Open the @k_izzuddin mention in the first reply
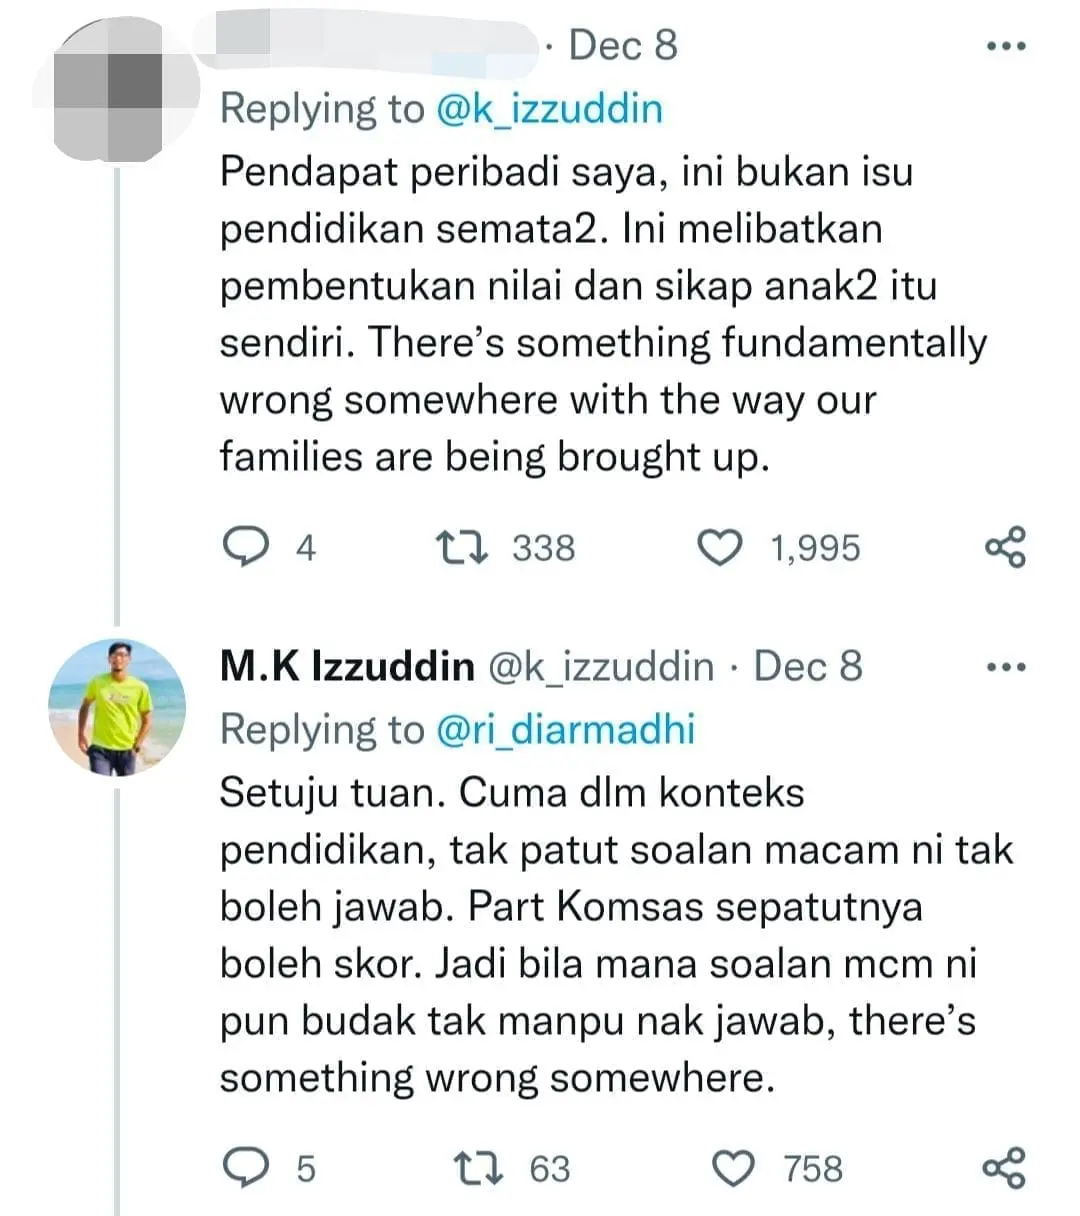Viewport: 1080px width, 1216px height. 549,108
